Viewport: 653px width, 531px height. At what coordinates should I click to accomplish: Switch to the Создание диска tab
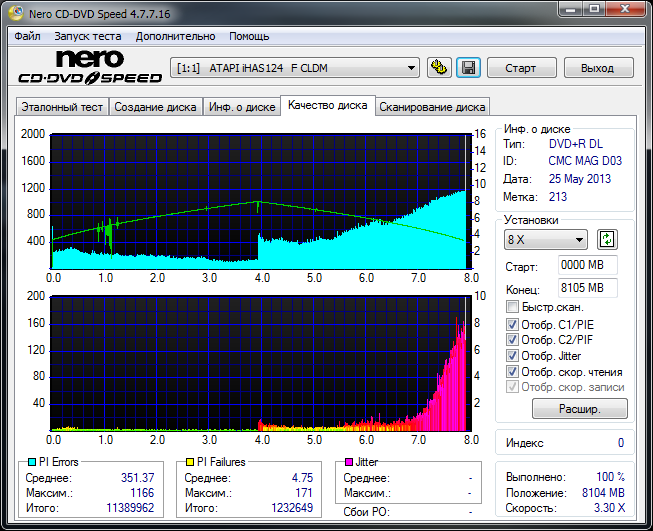(155, 107)
